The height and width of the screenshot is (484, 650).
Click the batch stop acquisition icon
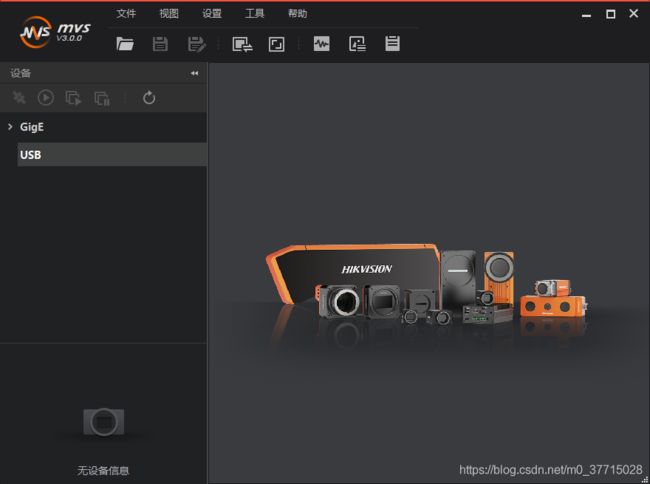coord(102,98)
